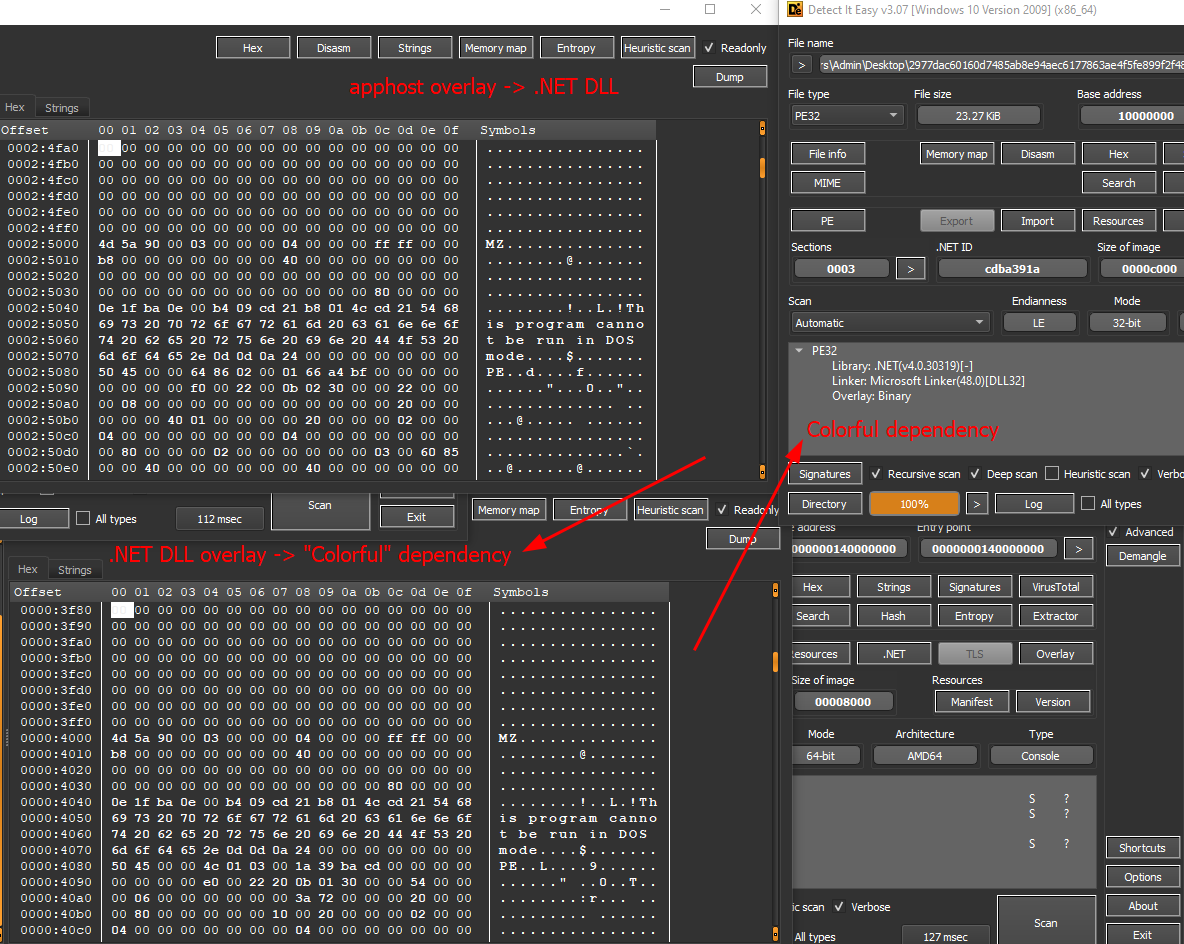This screenshot has width=1184, height=944.
Task: Click the Detect It Easy title bar icon
Action: pos(795,10)
